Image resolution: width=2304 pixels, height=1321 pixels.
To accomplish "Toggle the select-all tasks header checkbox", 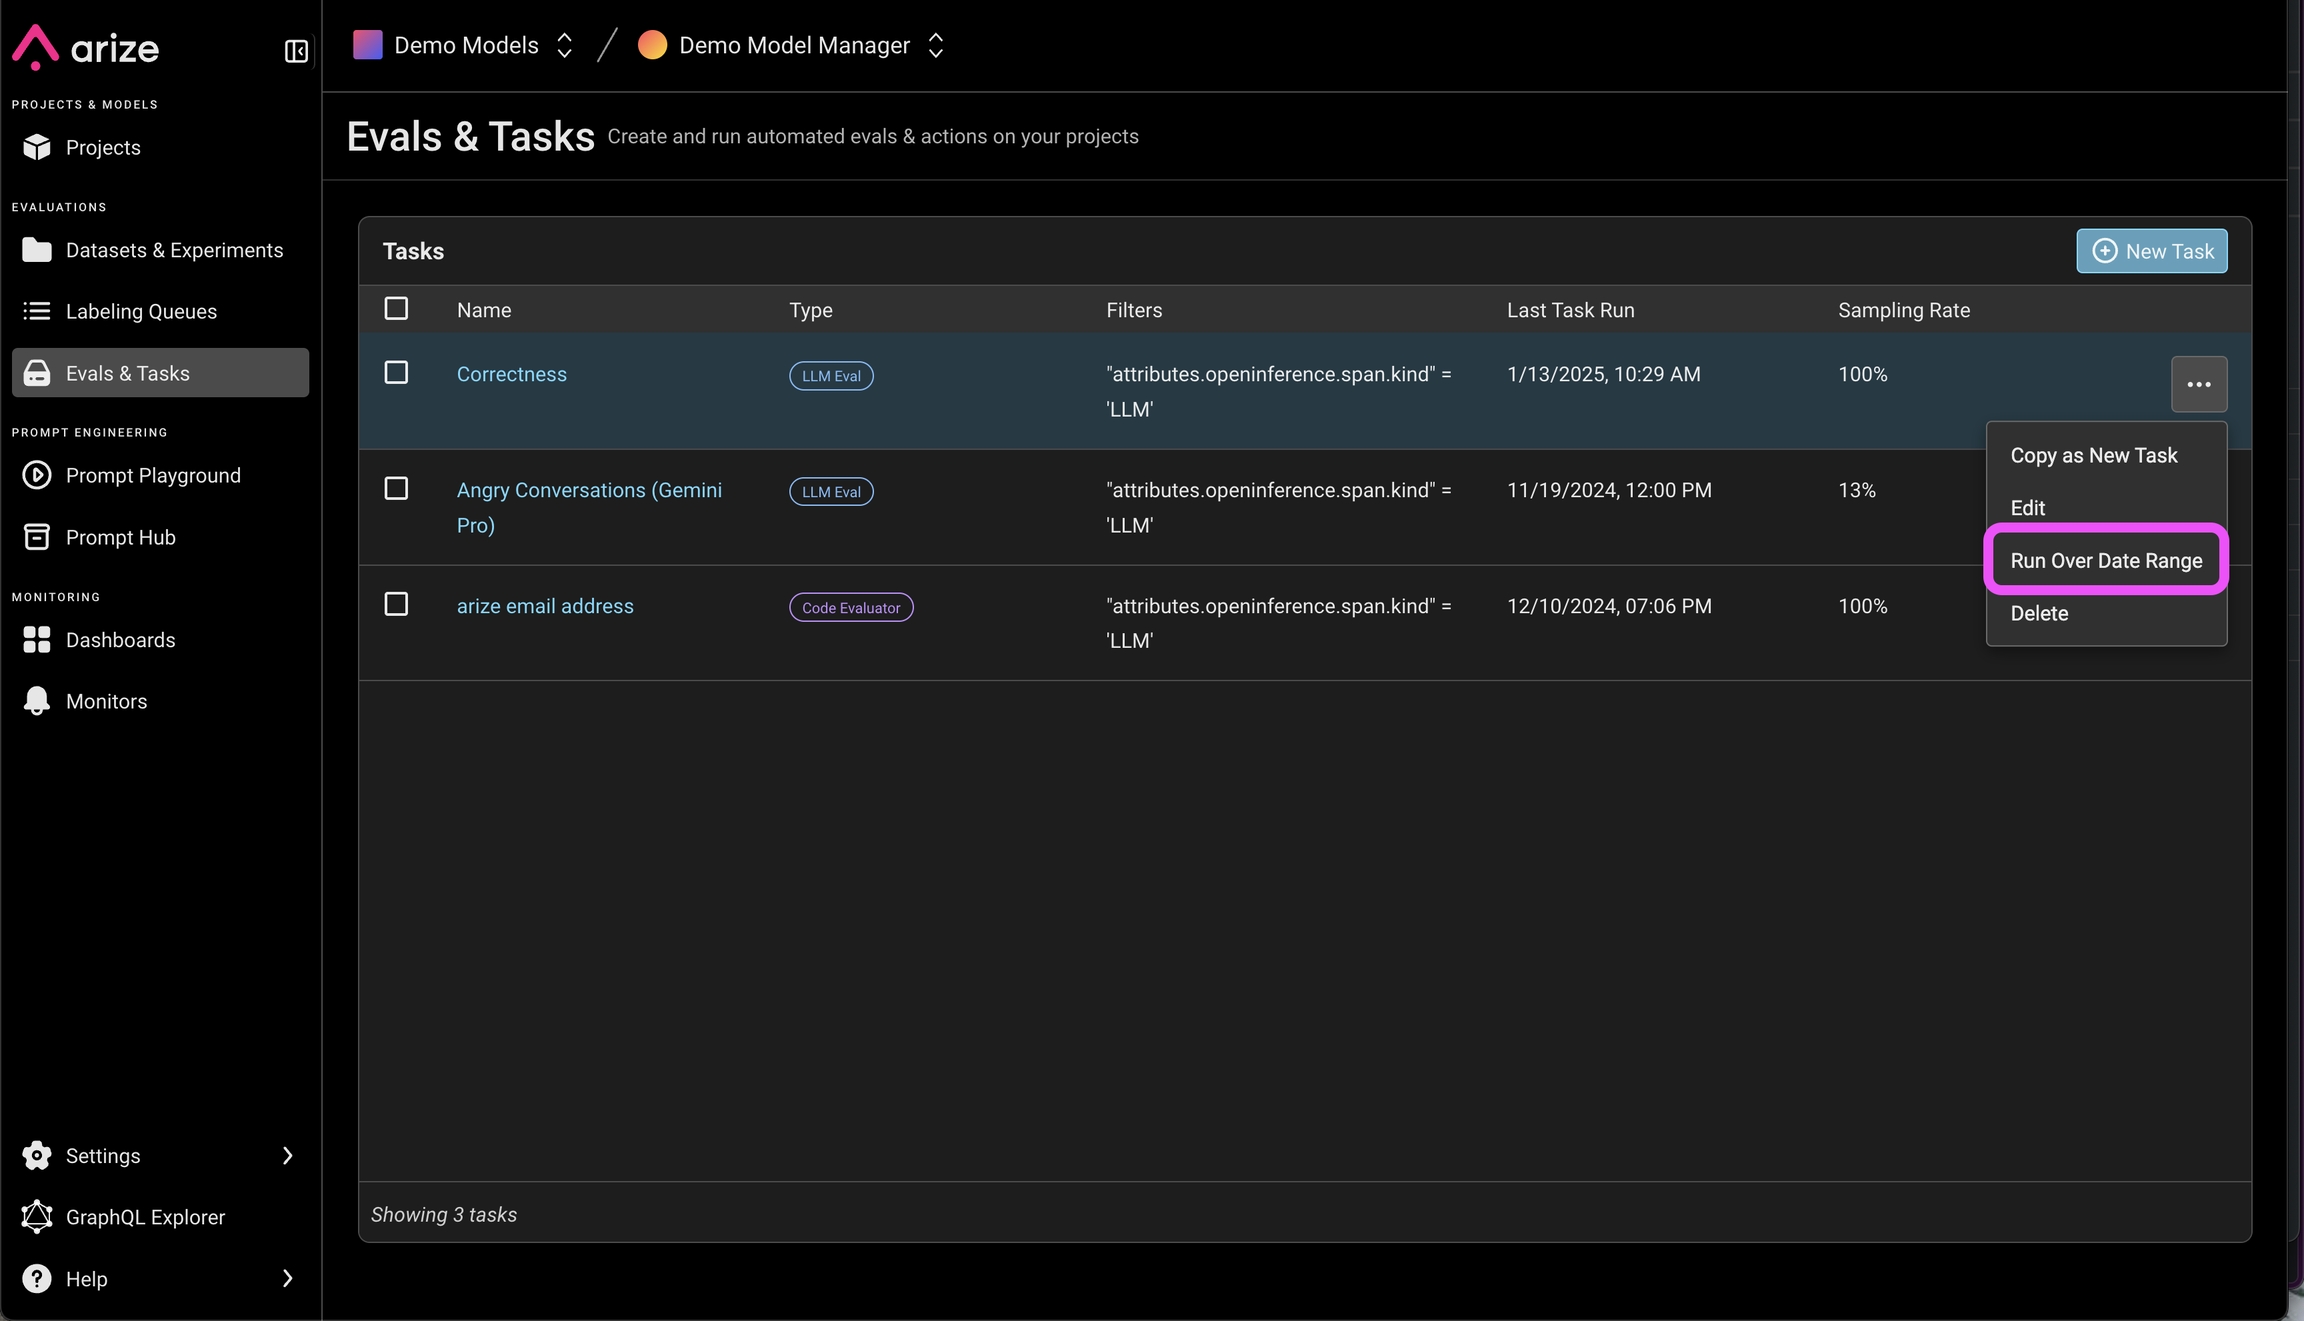I will 396,309.
